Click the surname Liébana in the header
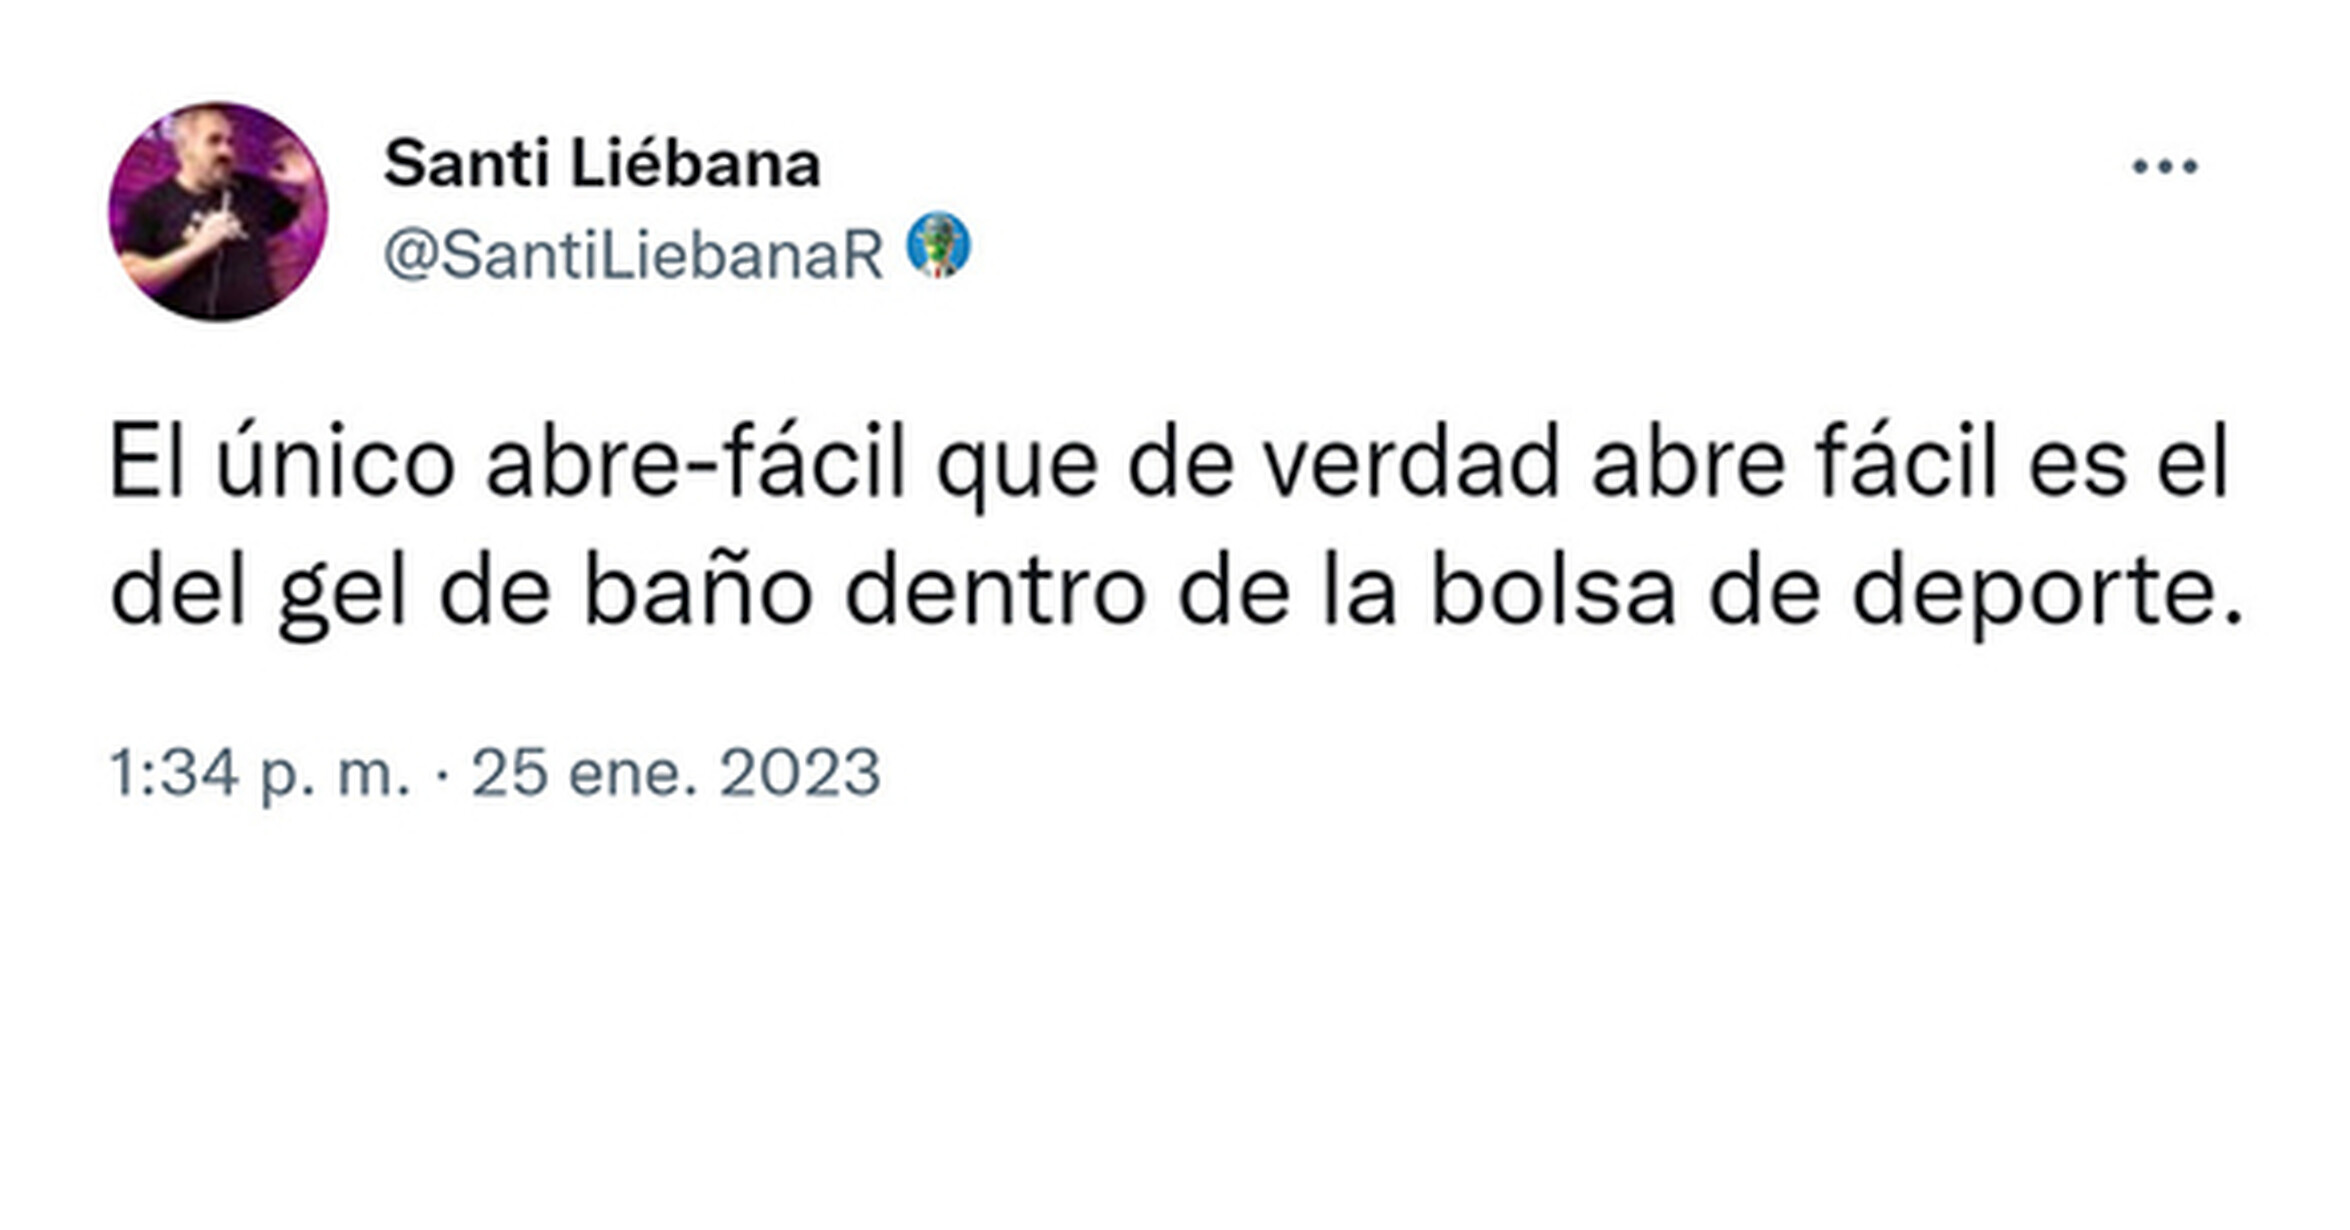This screenshot has width=2350, height=1230. (x=696, y=163)
